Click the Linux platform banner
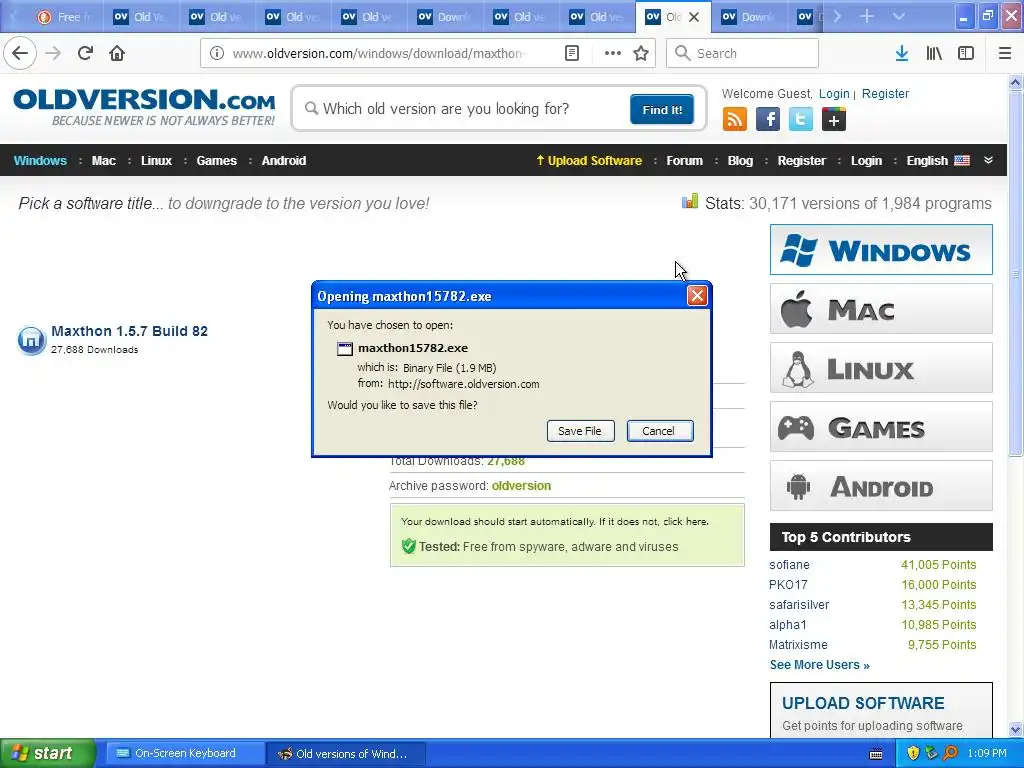 coord(881,368)
